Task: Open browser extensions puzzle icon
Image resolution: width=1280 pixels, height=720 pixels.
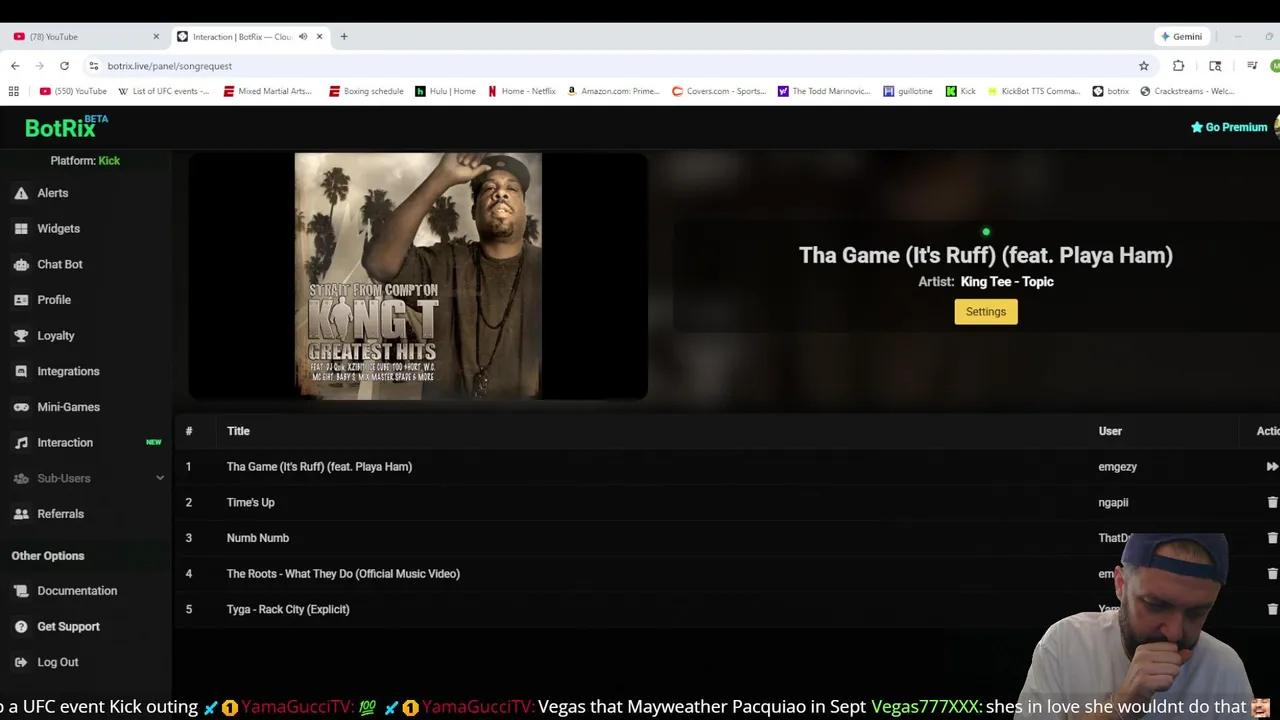Action: coord(1178,66)
